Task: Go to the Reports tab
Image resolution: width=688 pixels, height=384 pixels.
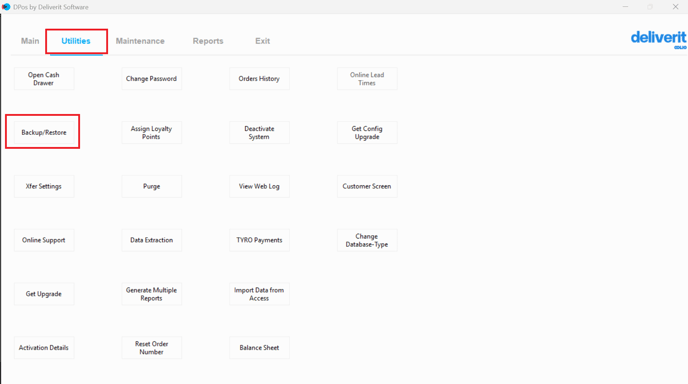Action: pos(208,41)
